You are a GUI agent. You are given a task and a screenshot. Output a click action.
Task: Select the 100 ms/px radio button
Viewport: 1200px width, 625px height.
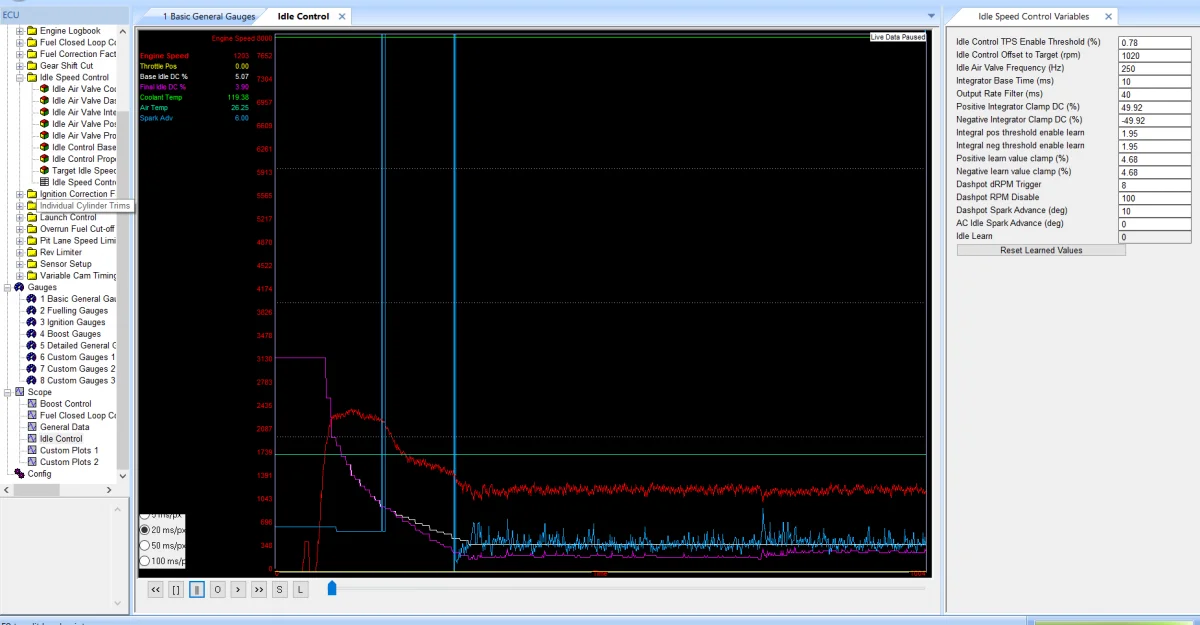point(145,561)
